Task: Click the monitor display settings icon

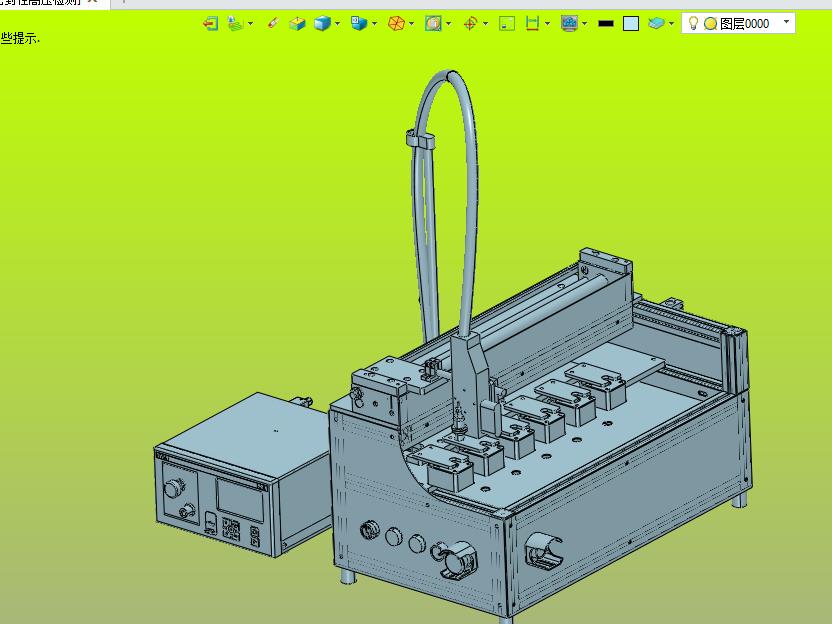Action: coord(569,23)
